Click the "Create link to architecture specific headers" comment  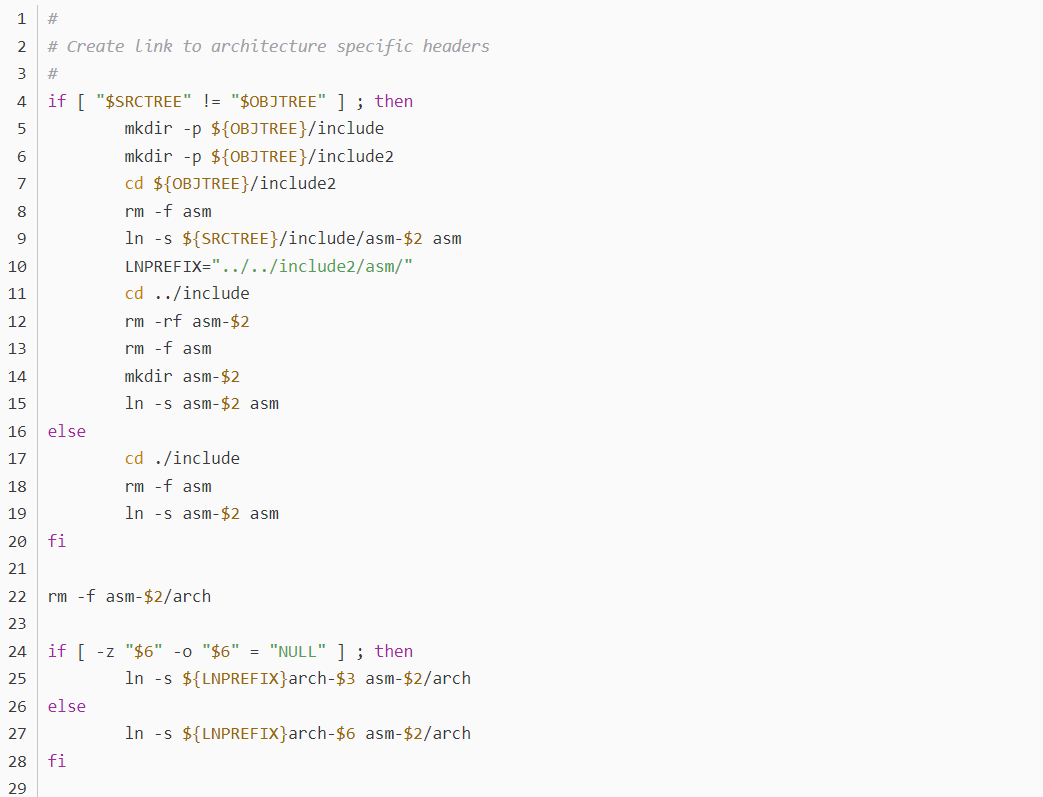pos(278,46)
